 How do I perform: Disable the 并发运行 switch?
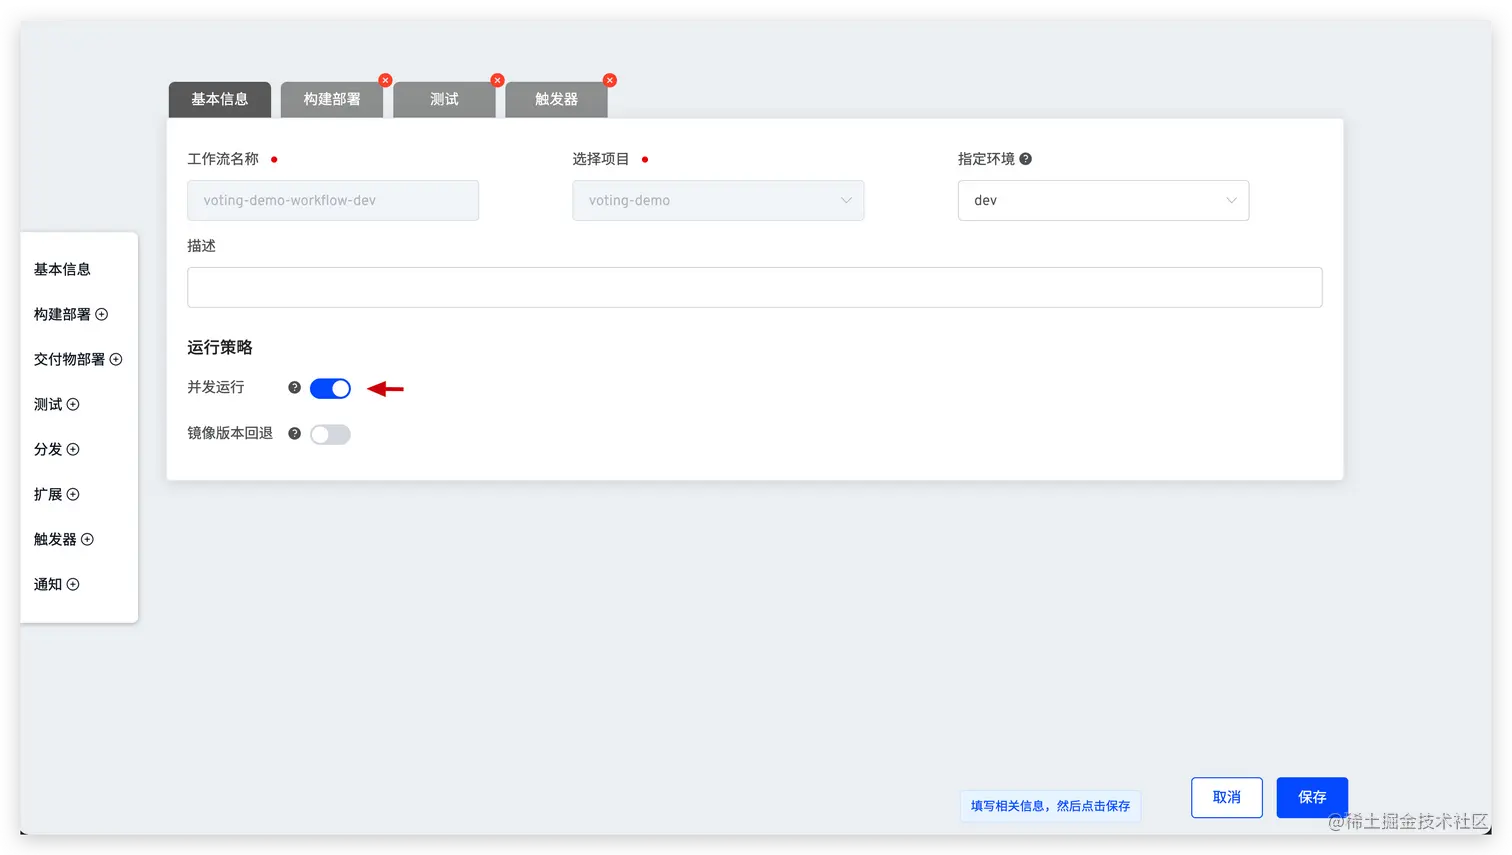330,388
